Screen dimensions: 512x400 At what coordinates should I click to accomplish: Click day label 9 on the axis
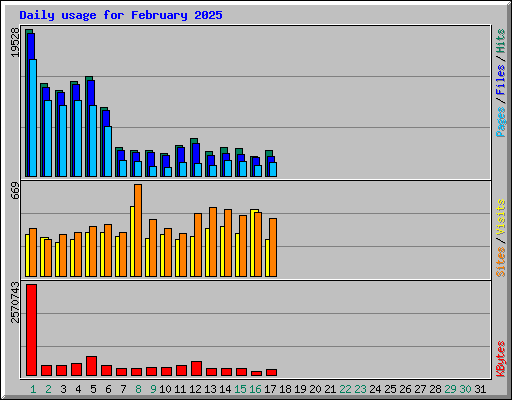pos(153,389)
